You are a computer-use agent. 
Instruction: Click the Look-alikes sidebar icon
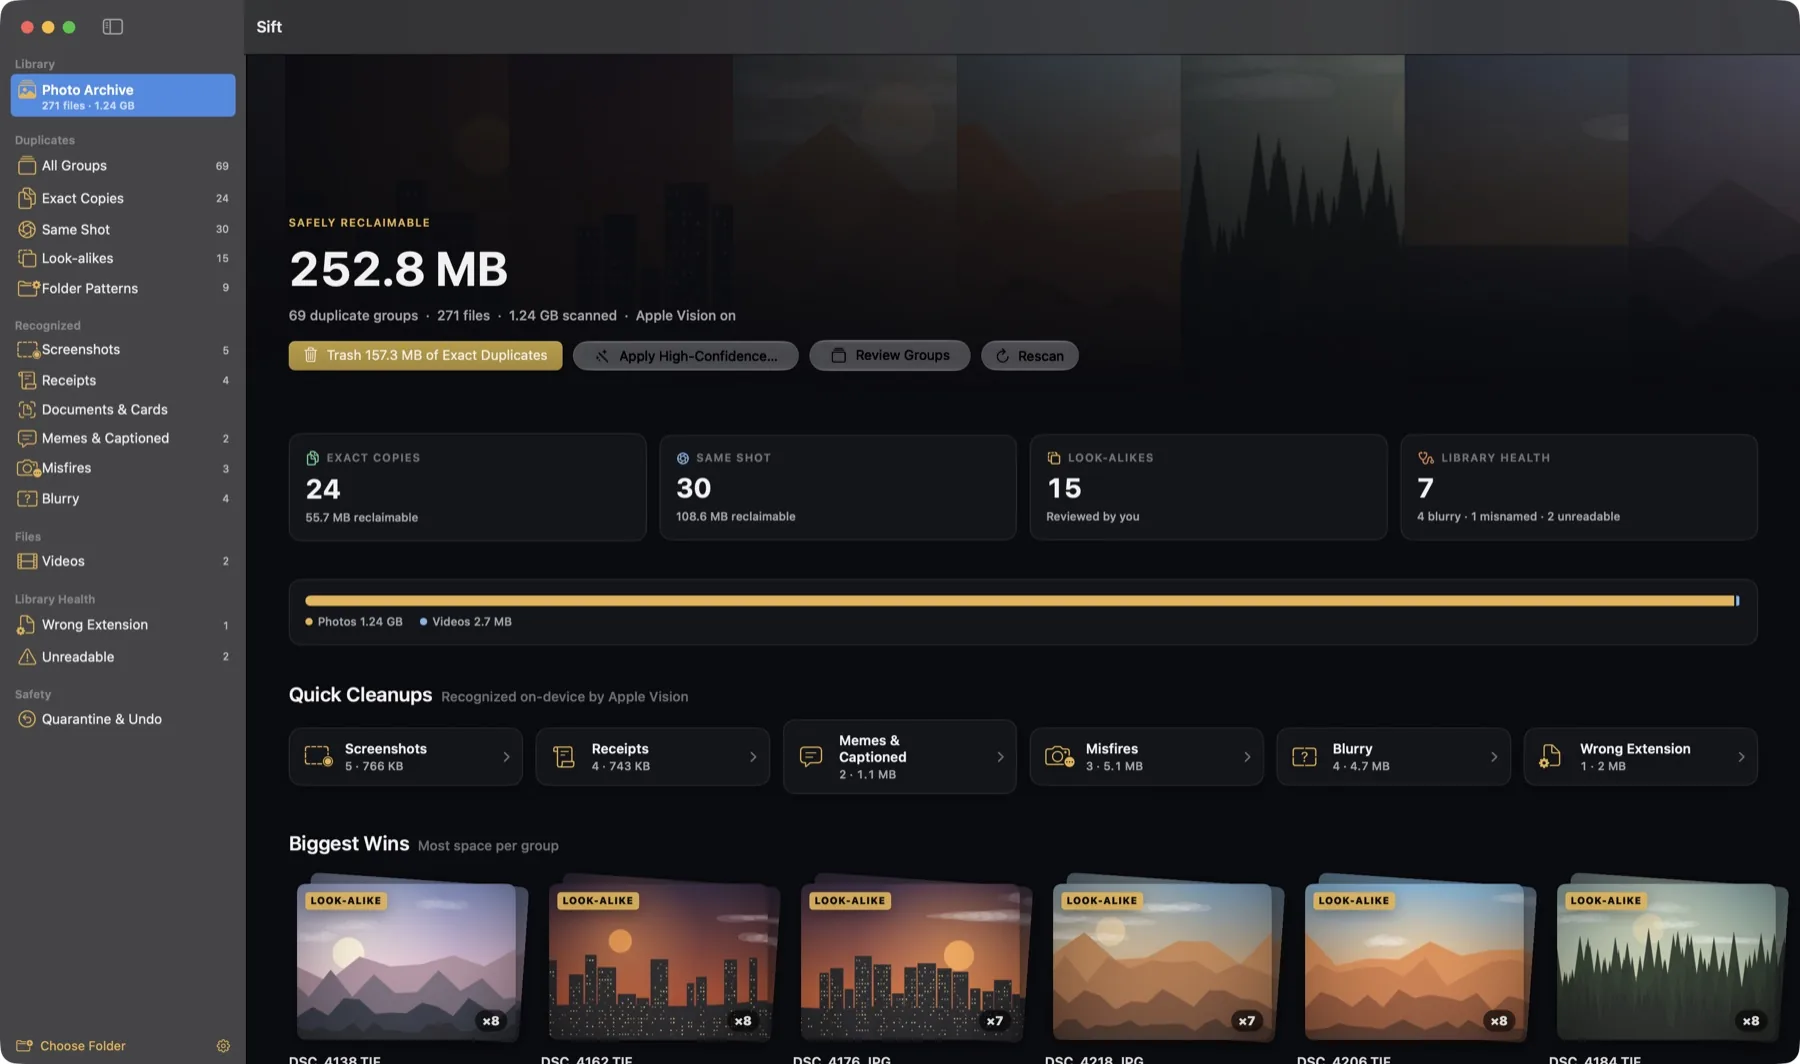coord(27,258)
